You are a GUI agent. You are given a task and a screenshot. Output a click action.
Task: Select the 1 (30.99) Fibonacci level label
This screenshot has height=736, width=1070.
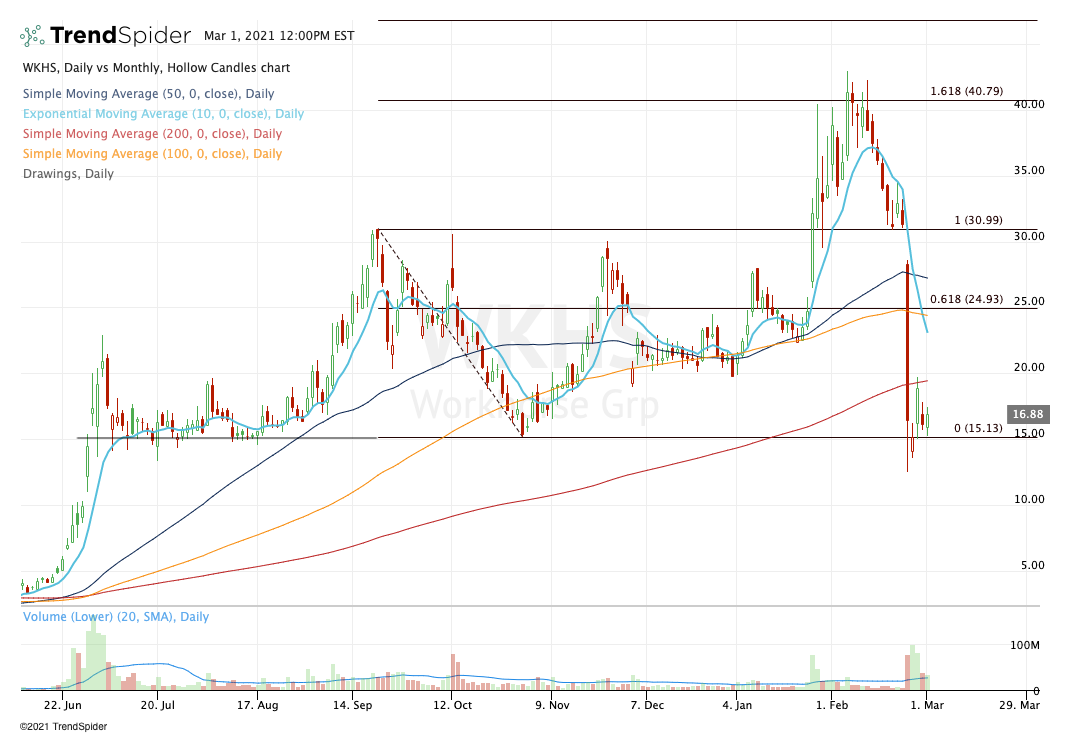point(978,220)
